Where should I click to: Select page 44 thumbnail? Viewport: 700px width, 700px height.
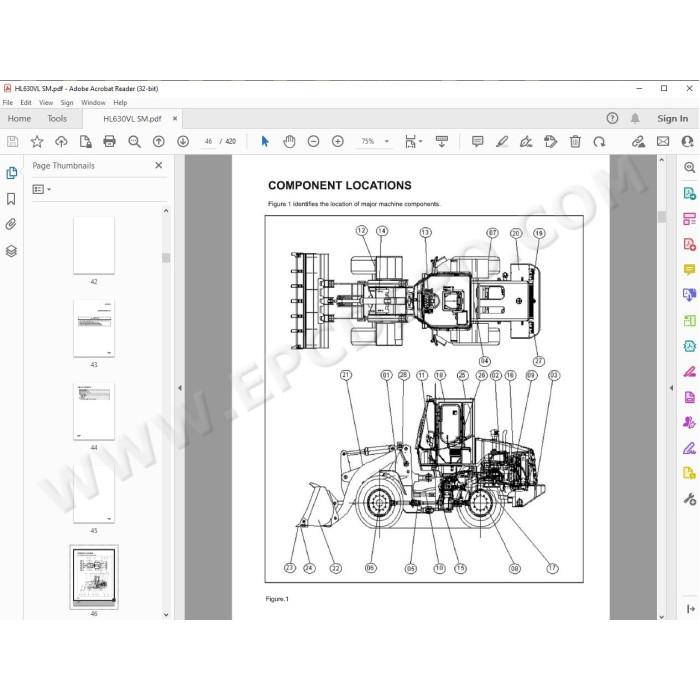[94, 411]
